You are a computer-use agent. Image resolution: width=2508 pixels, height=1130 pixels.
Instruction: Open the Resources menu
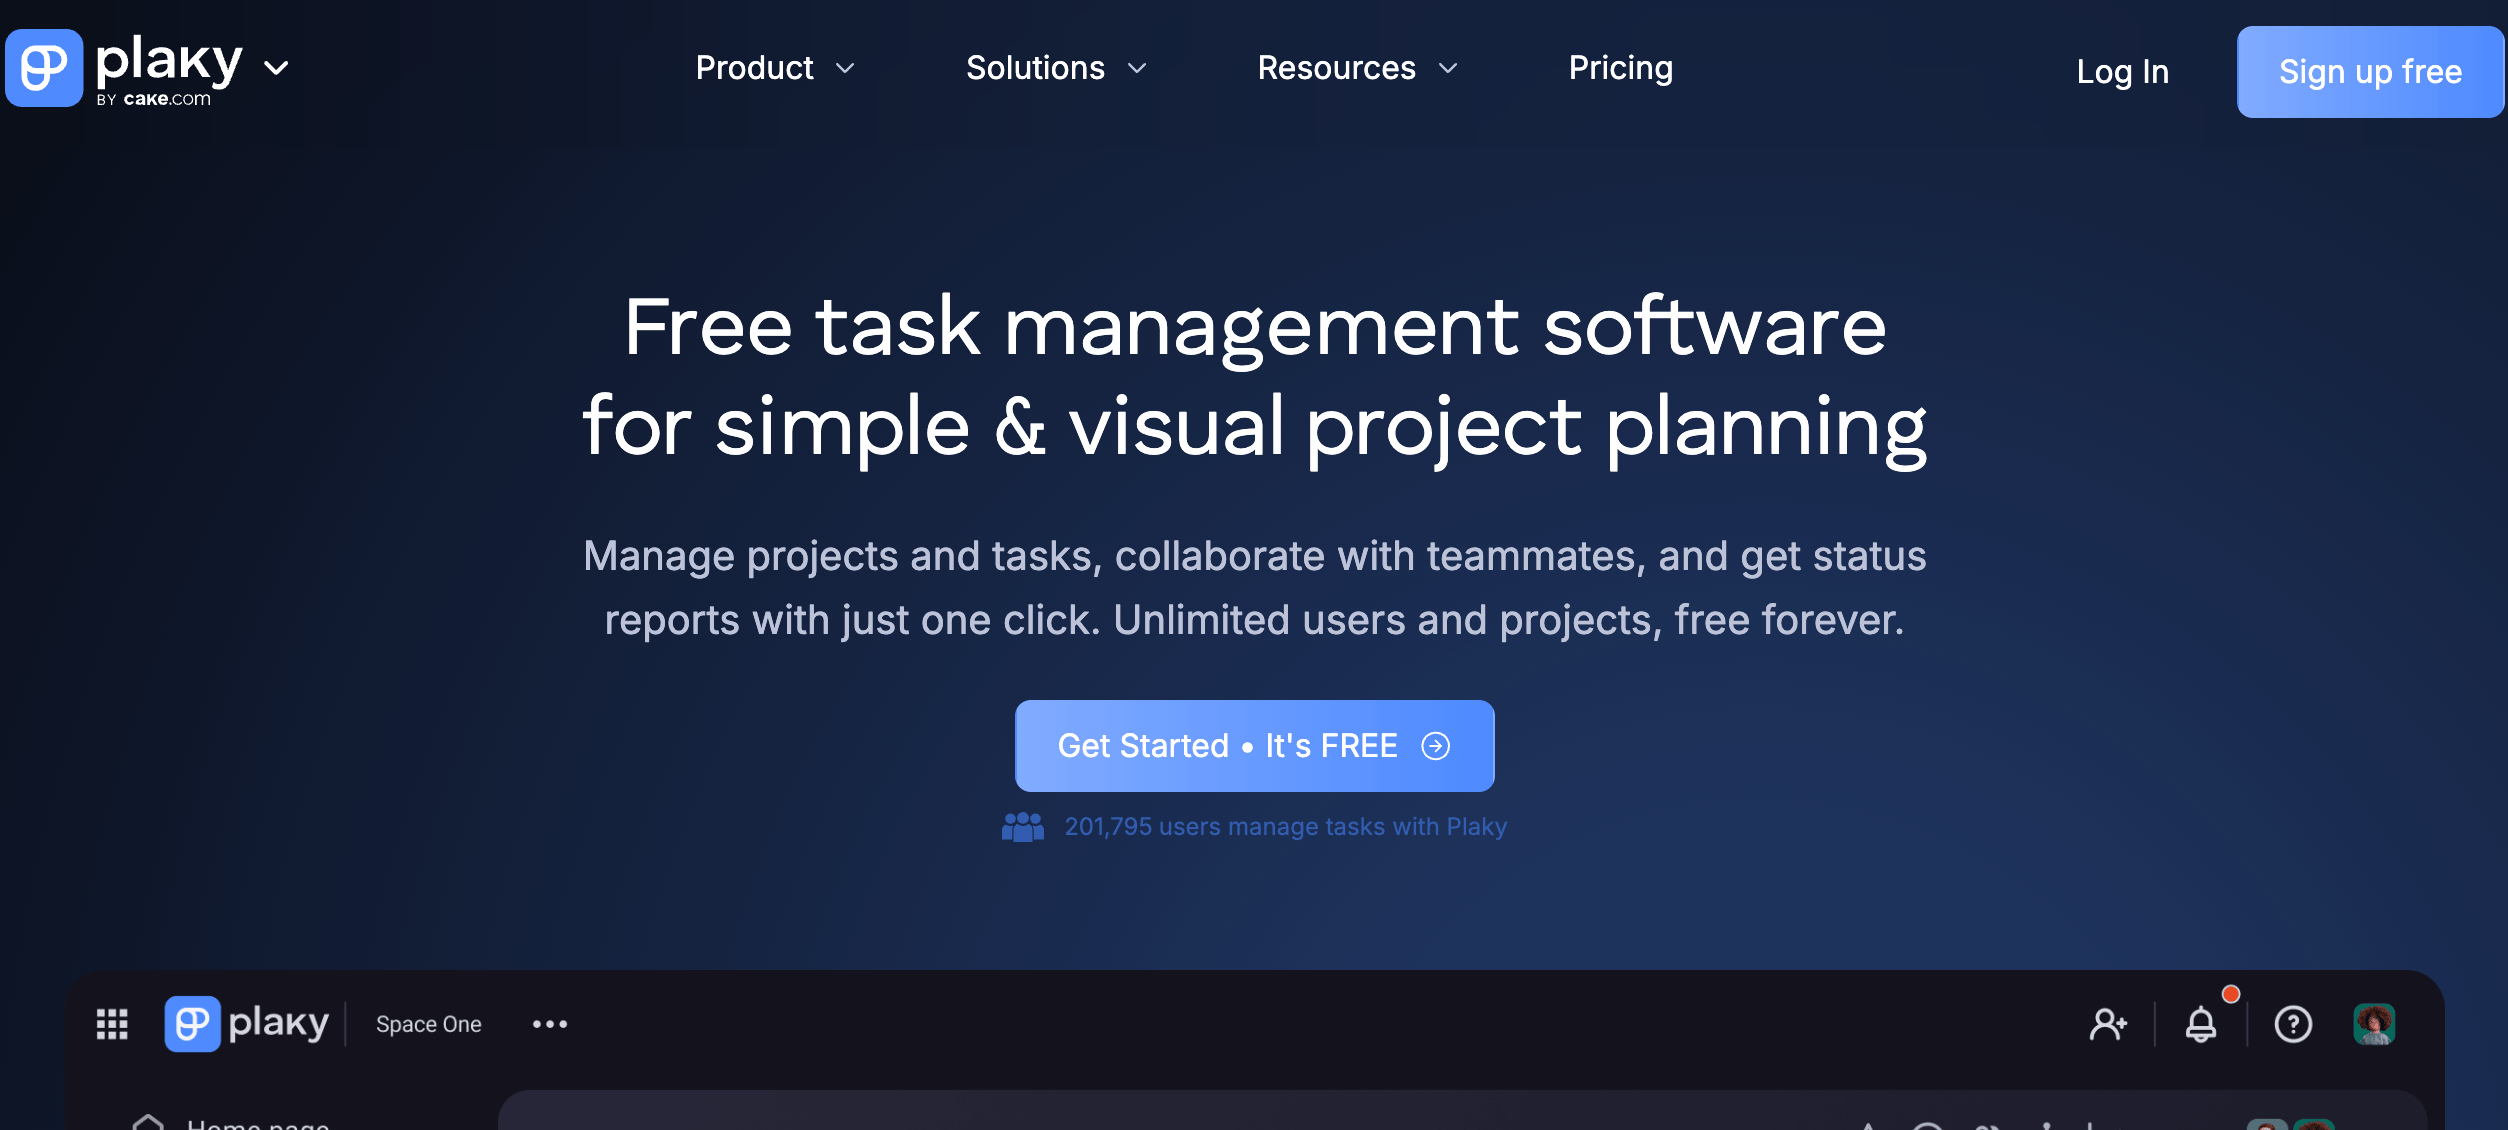point(1357,68)
